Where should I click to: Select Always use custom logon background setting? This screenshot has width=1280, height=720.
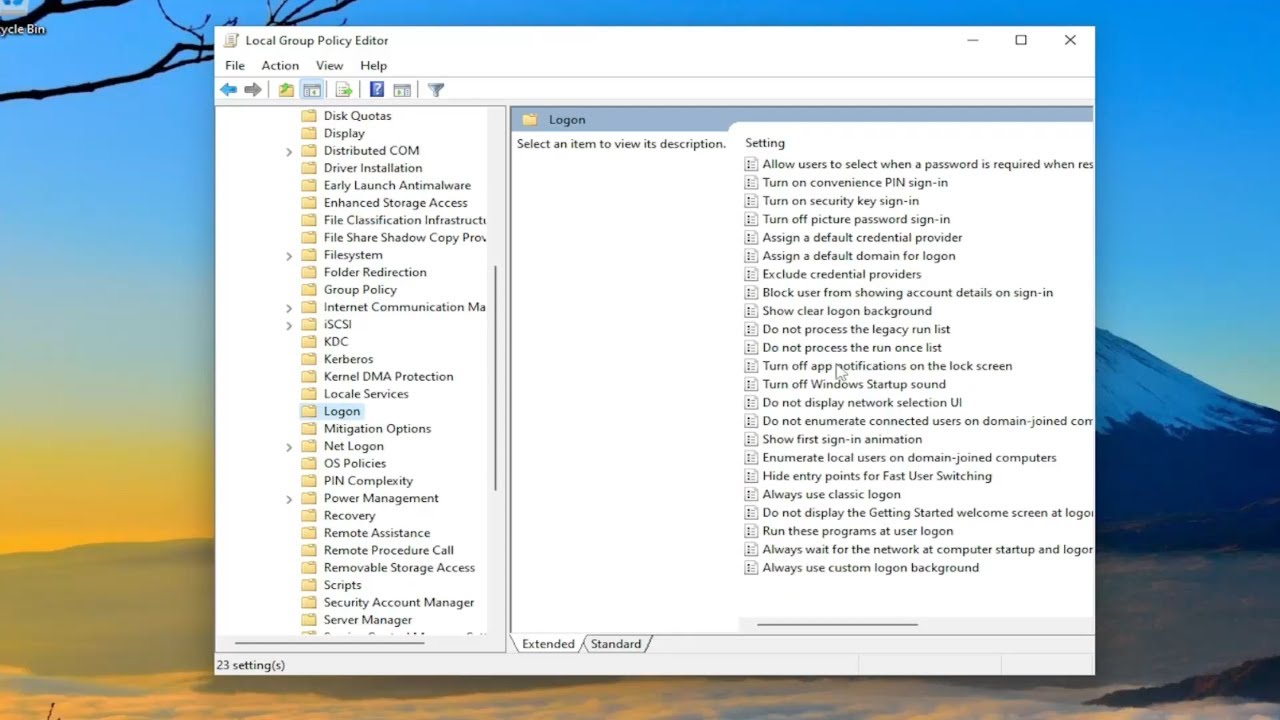[x=870, y=568]
